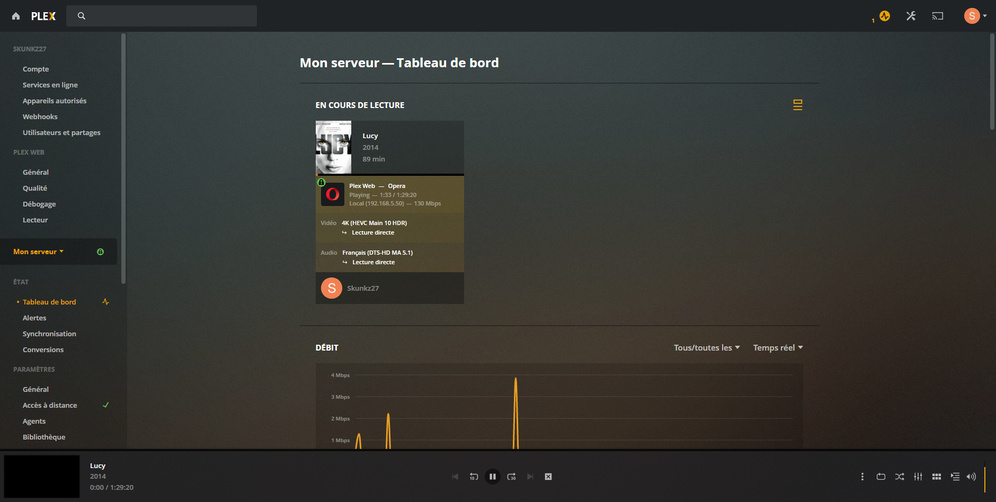Click '4K (HEVC Main 10 HDR)' text
Image resolution: width=996 pixels, height=502 pixels.
pos(374,223)
